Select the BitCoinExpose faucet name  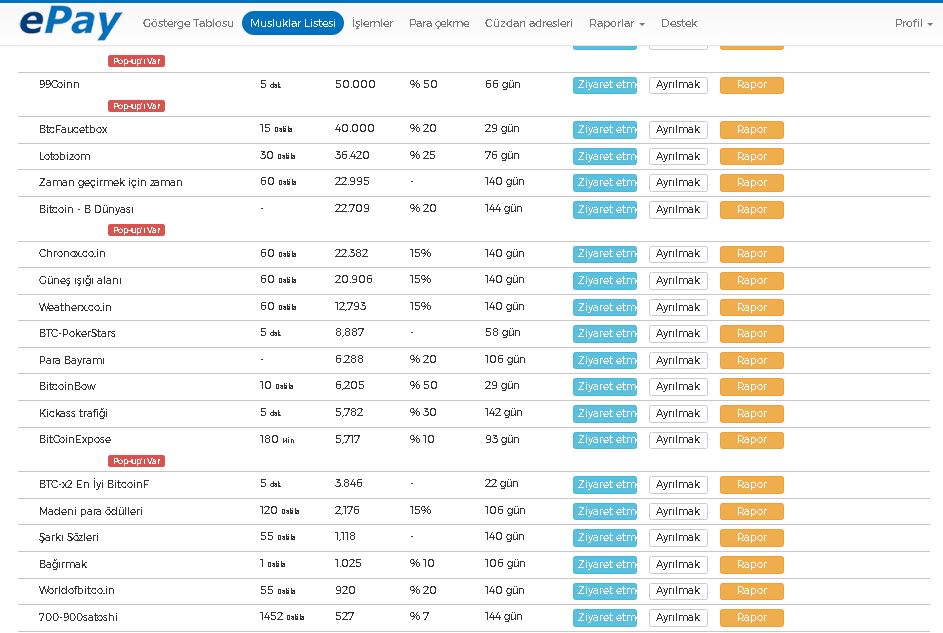click(75, 439)
